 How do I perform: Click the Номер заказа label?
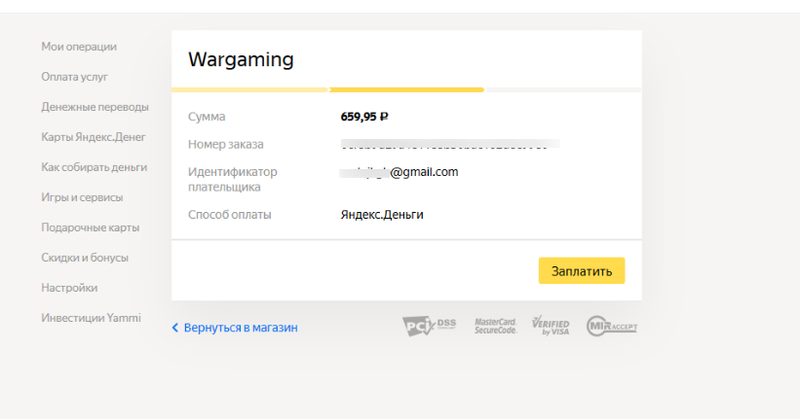point(226,144)
